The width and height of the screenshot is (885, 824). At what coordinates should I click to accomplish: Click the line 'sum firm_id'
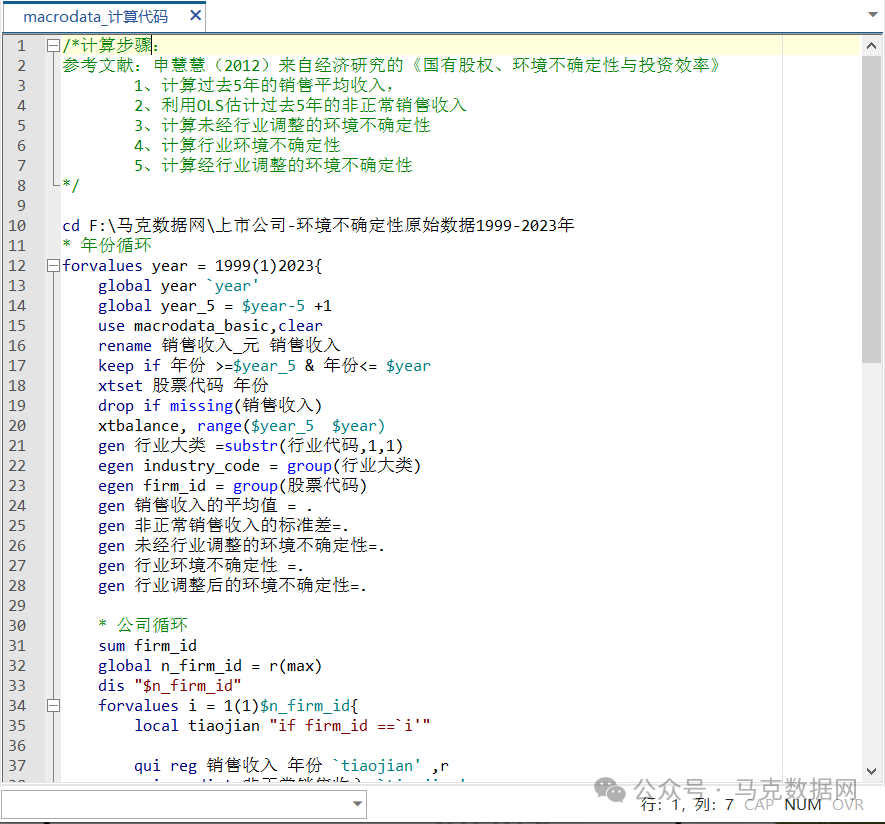147,646
